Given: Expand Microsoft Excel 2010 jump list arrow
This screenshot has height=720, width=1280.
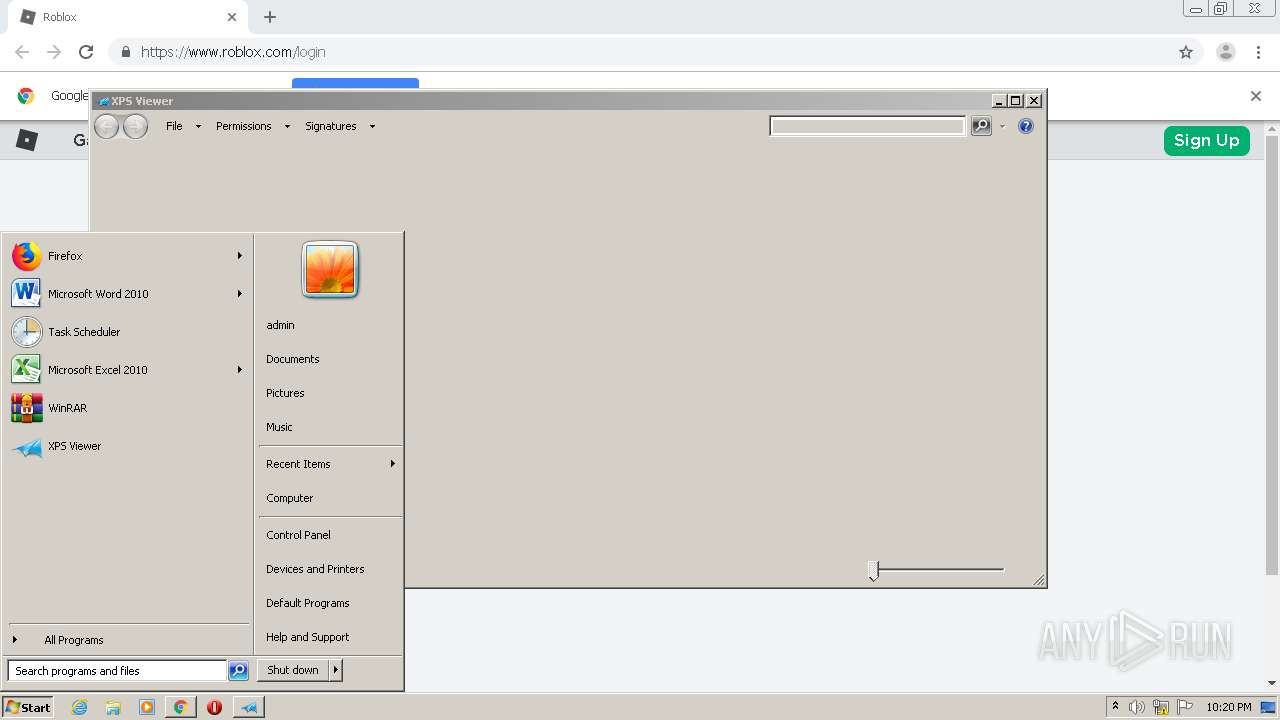Looking at the screenshot, I should (240, 370).
